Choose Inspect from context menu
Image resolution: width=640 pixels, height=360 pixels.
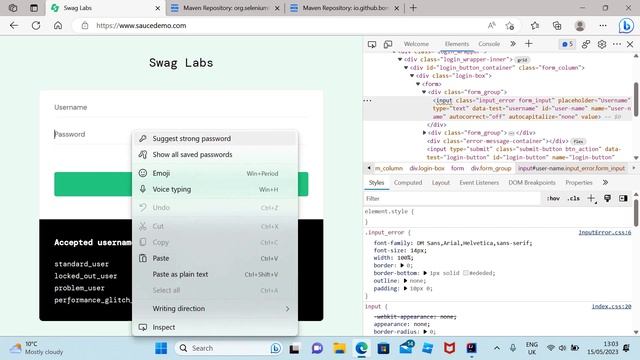(x=215, y=327)
